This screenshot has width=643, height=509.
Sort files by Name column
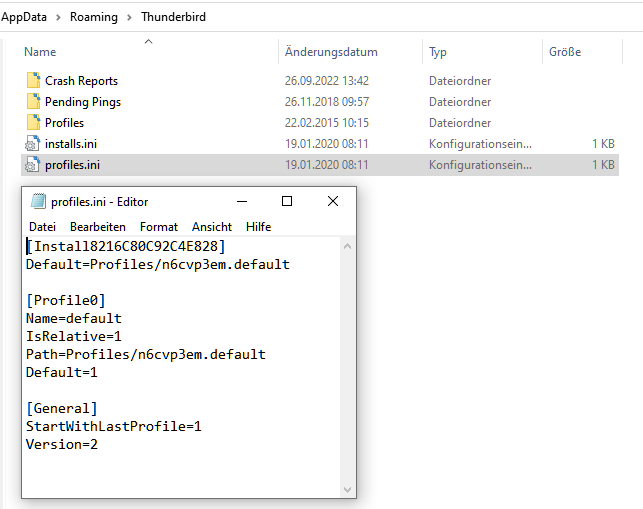click(40, 52)
